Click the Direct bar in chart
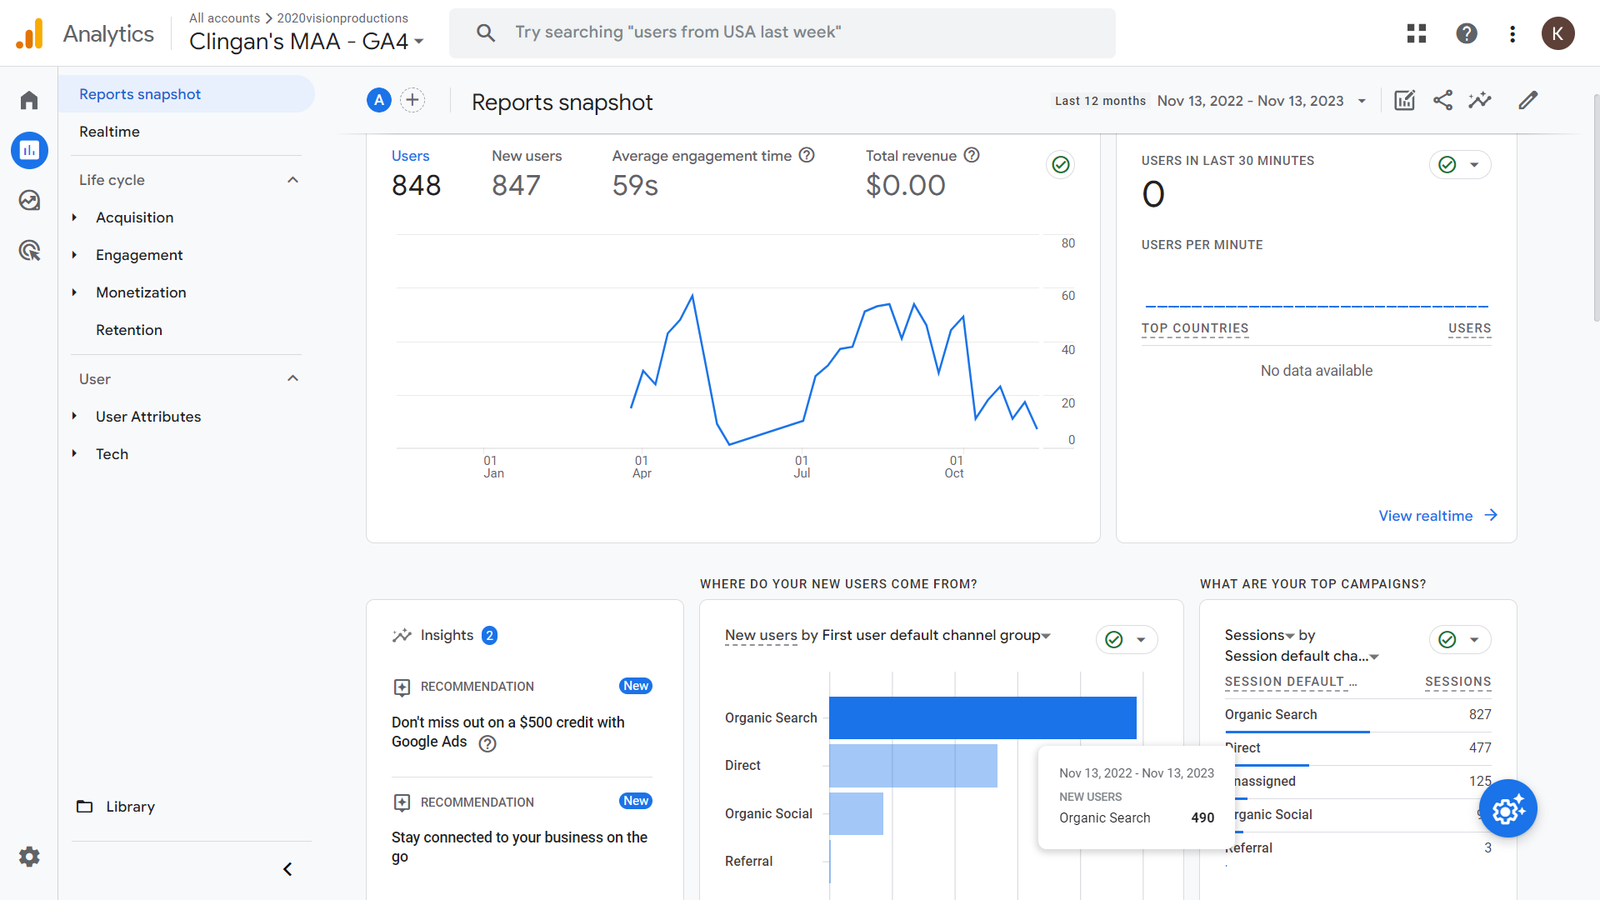1600x900 pixels. click(x=913, y=766)
